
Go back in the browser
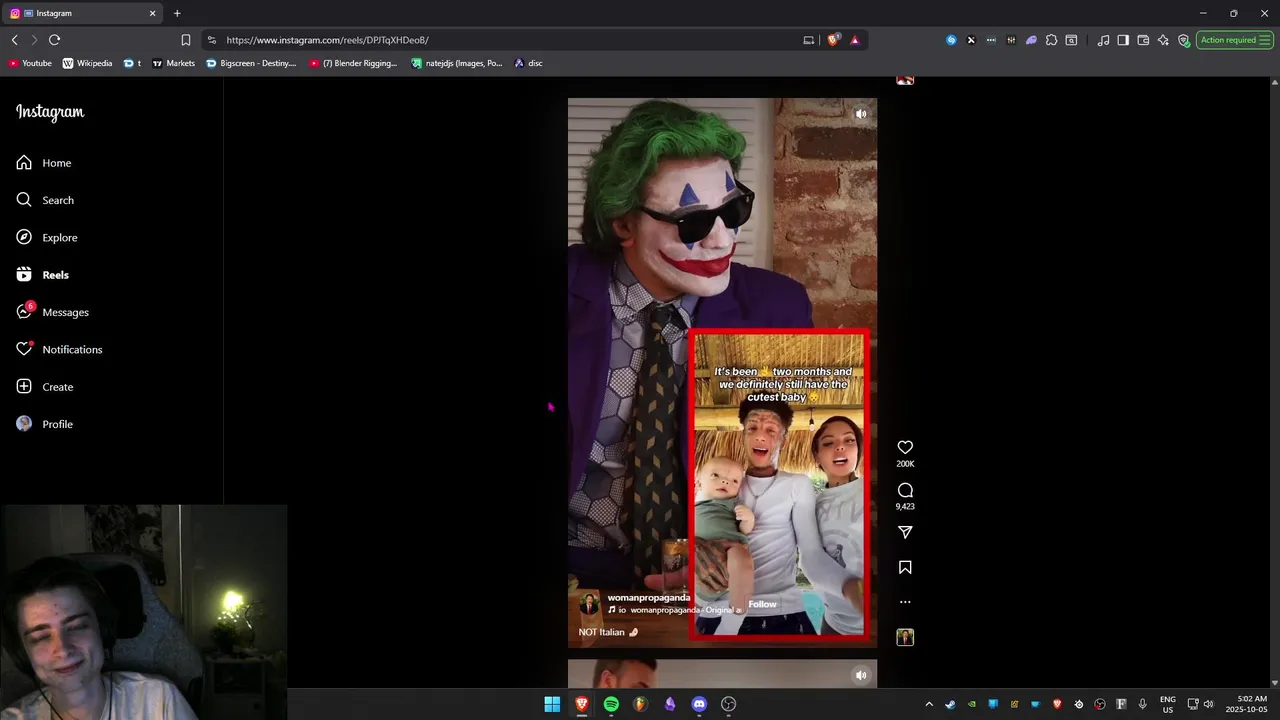[x=14, y=40]
